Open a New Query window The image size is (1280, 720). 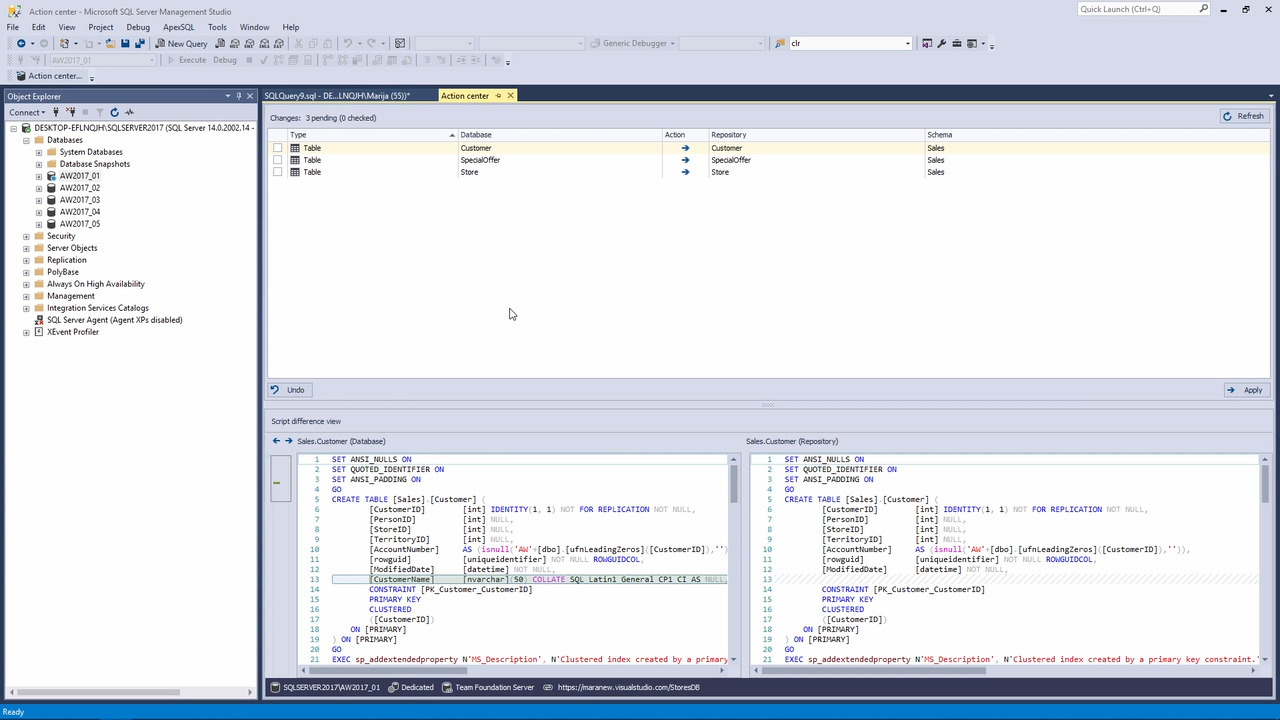[x=183, y=43]
